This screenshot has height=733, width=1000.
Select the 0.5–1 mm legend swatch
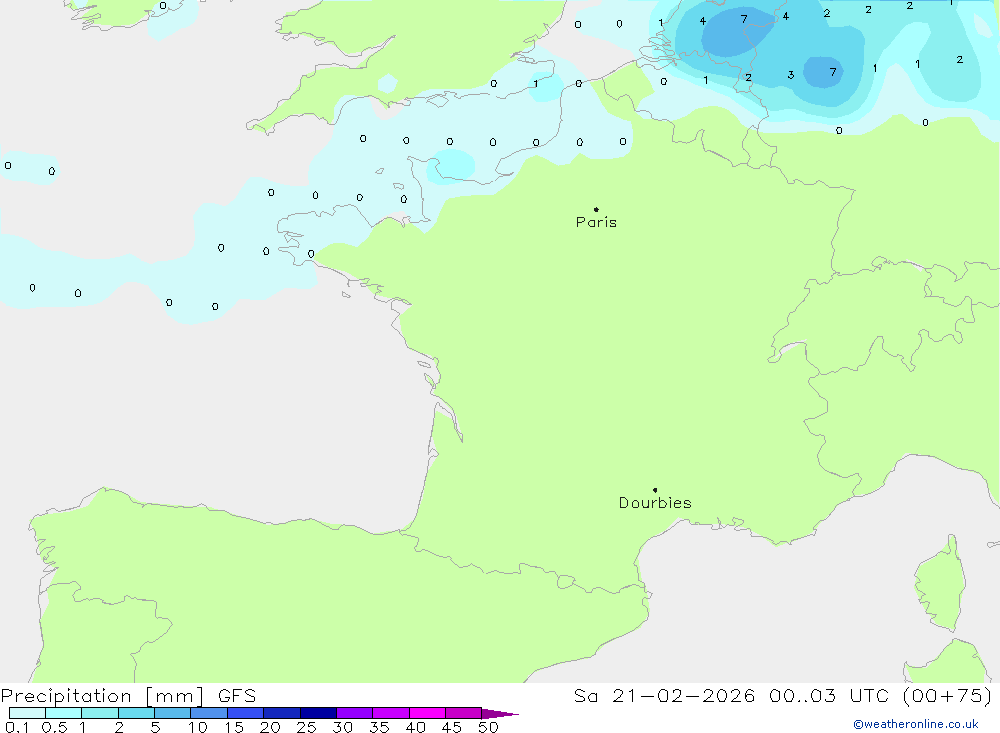tap(64, 713)
